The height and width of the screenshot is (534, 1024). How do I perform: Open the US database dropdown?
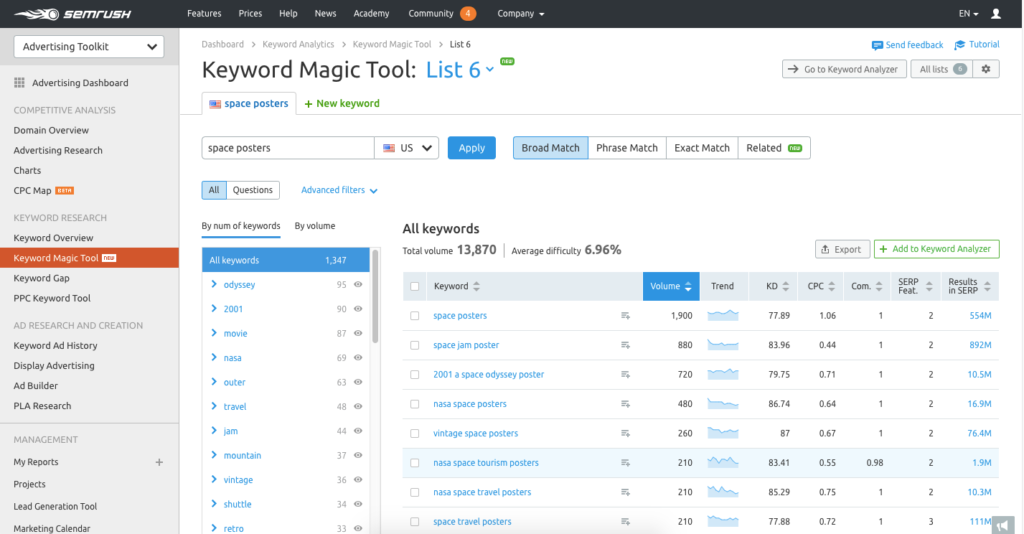click(407, 148)
